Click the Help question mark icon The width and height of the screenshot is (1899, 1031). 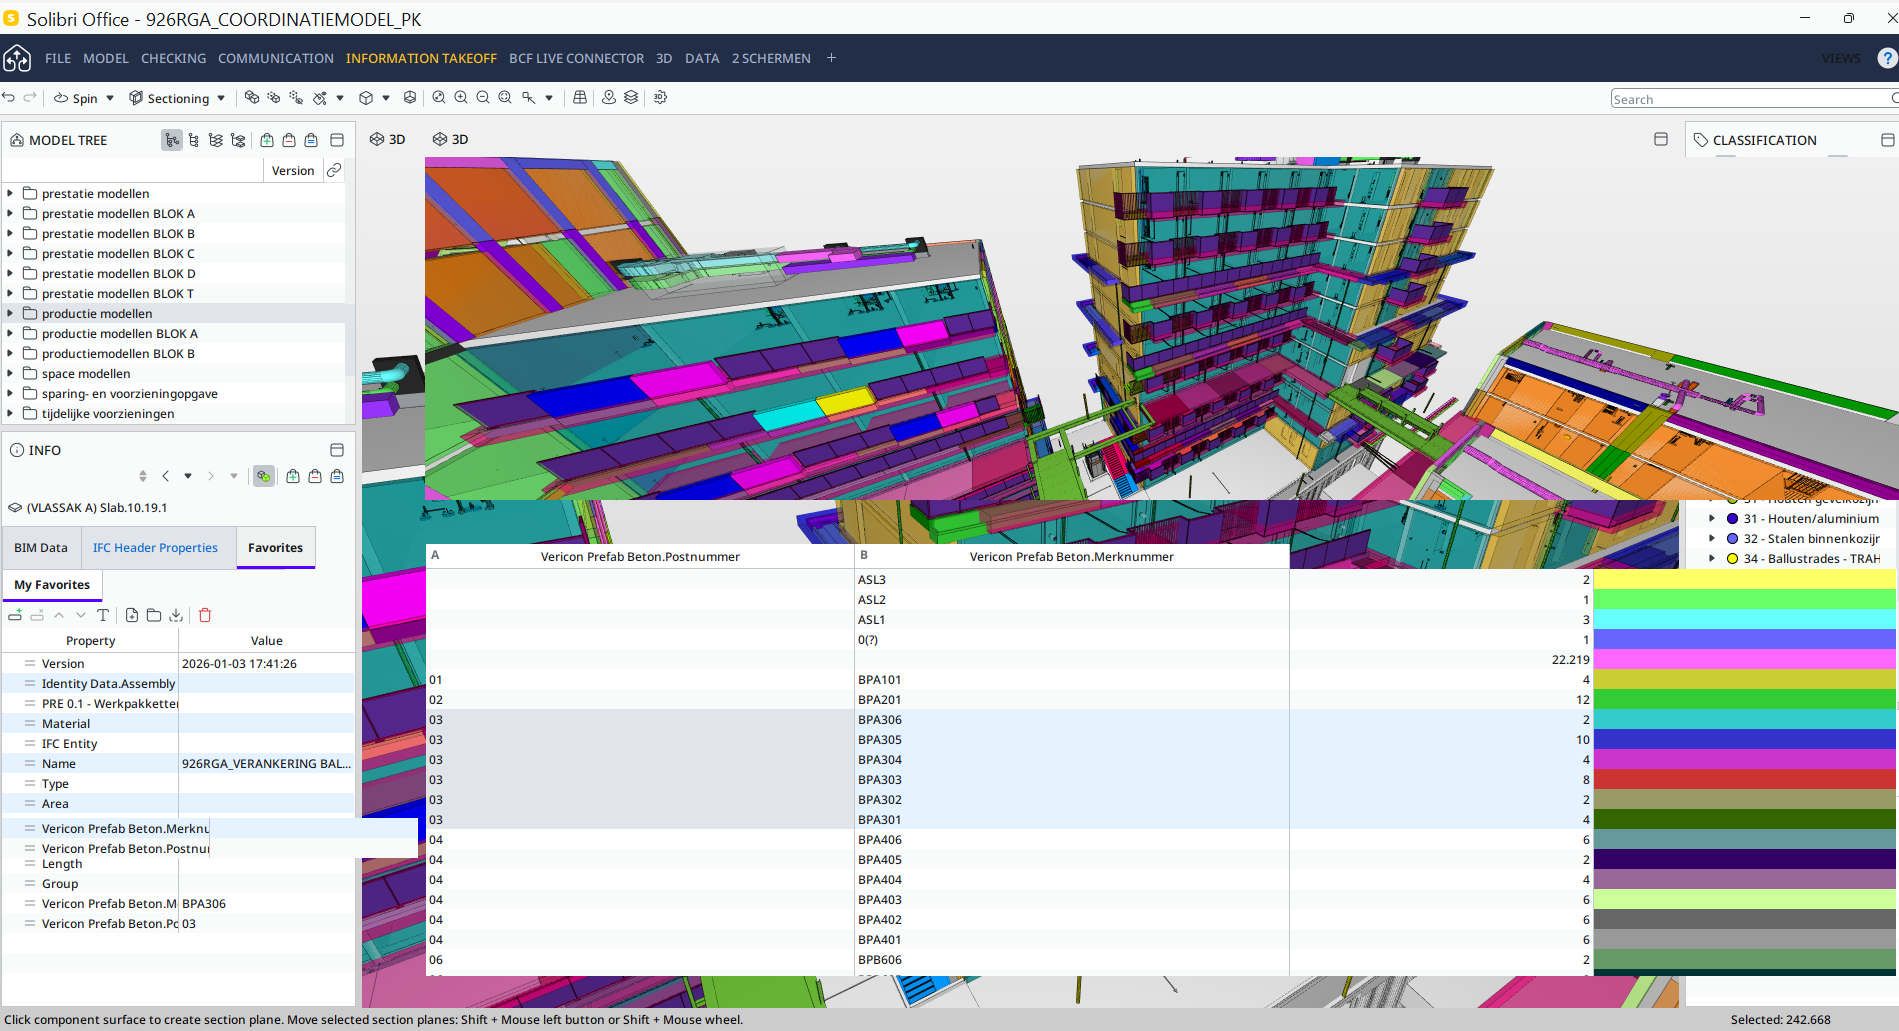[x=1887, y=58]
